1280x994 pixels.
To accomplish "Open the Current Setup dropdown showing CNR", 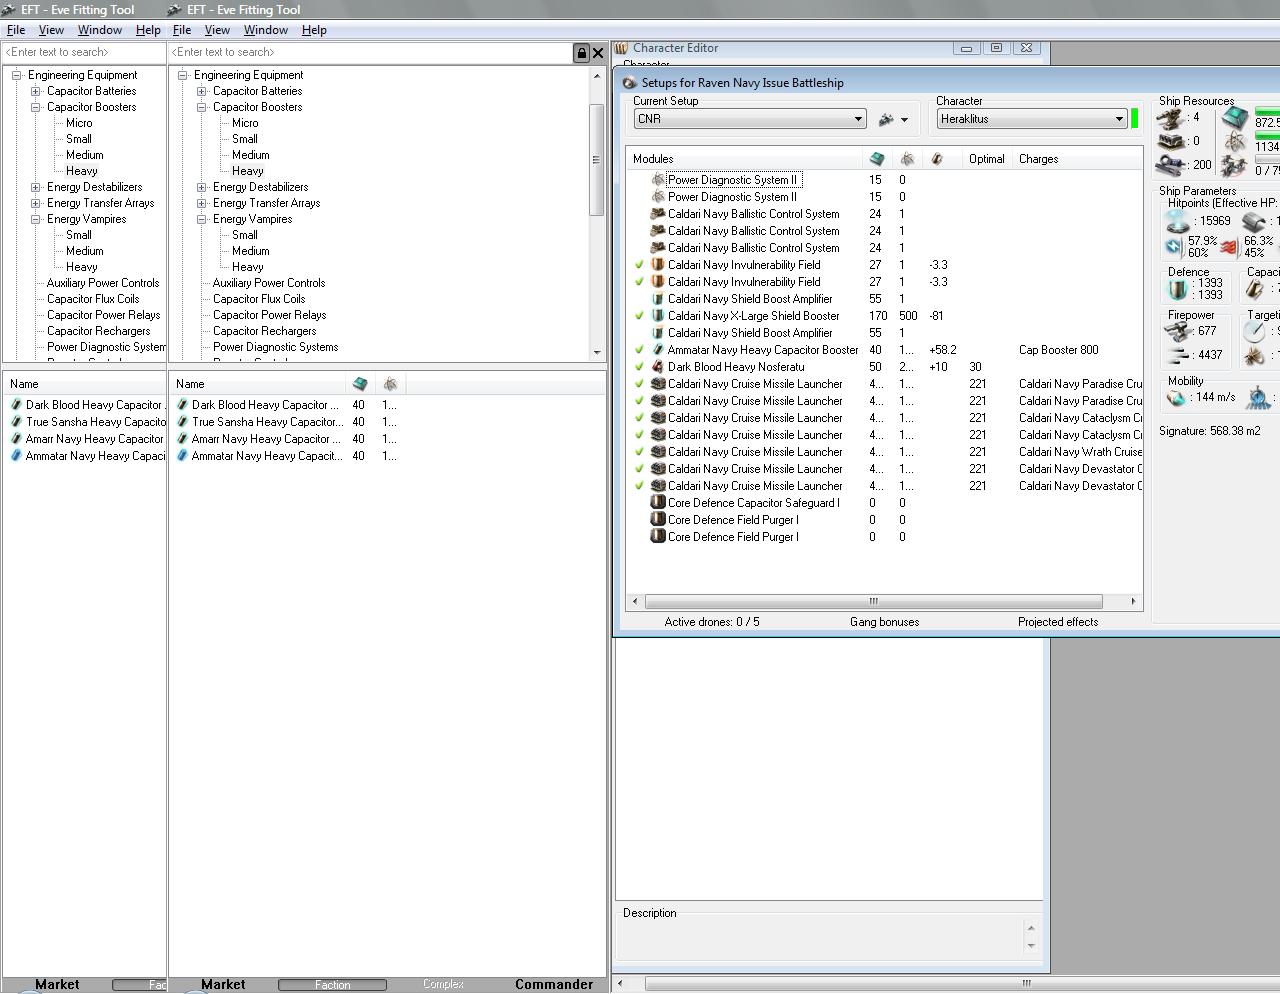I will click(750, 119).
